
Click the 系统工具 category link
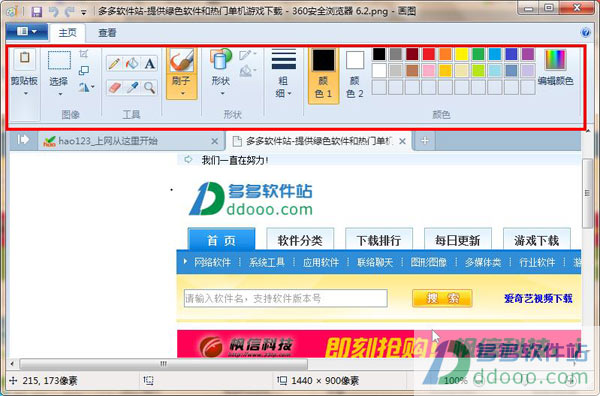267,262
